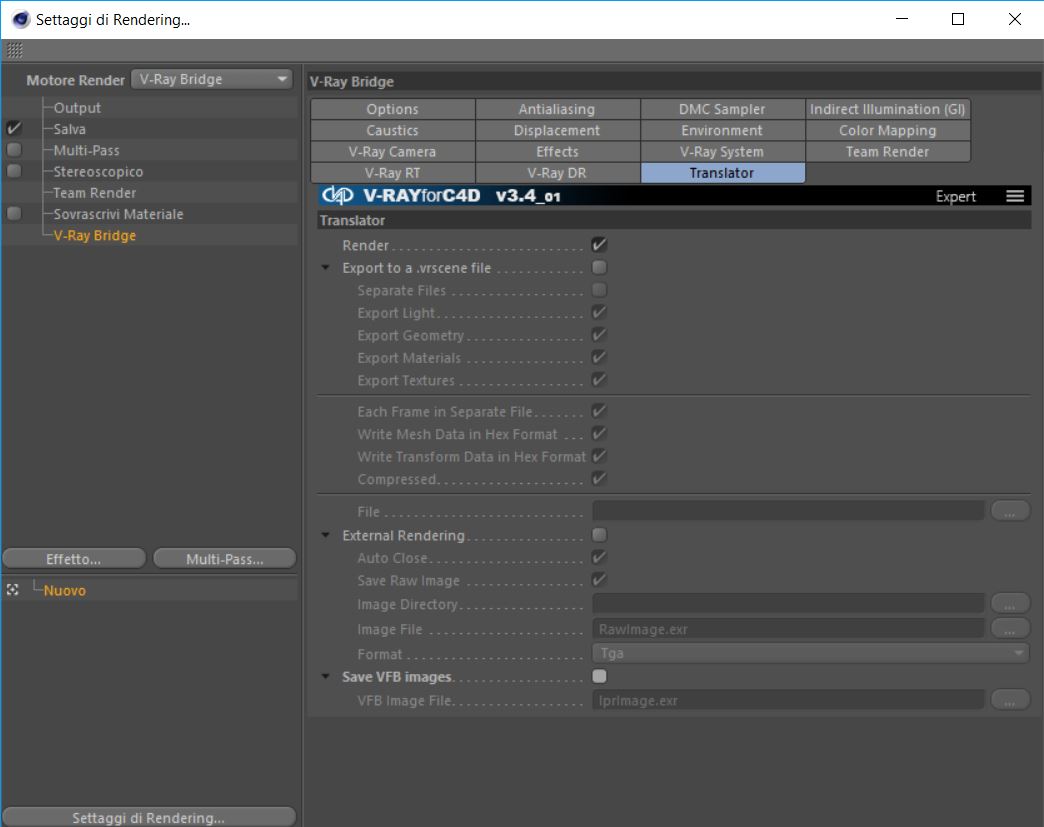This screenshot has width=1044, height=827.
Task: Click the Expert mode label
Action: click(x=955, y=196)
